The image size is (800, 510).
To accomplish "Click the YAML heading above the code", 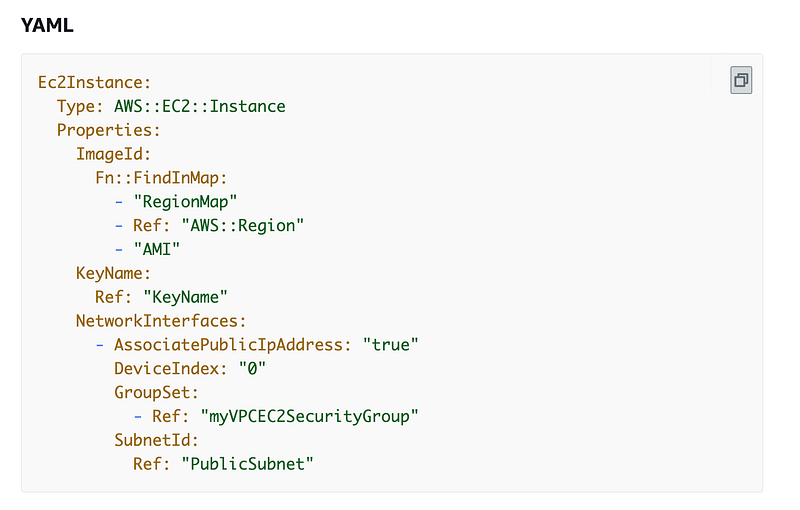I will coord(47,26).
